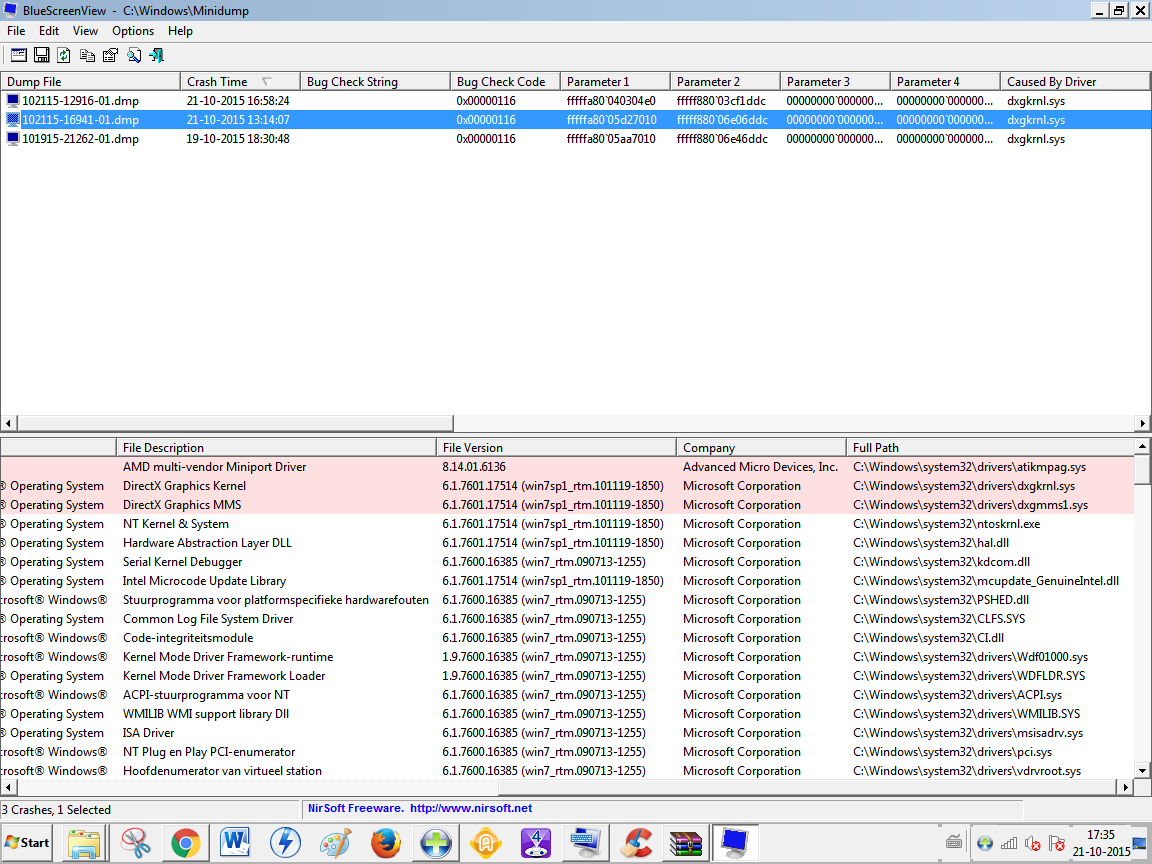Select the Intel Microcode Update Library row
The height and width of the screenshot is (864, 1152).
tap(567, 581)
